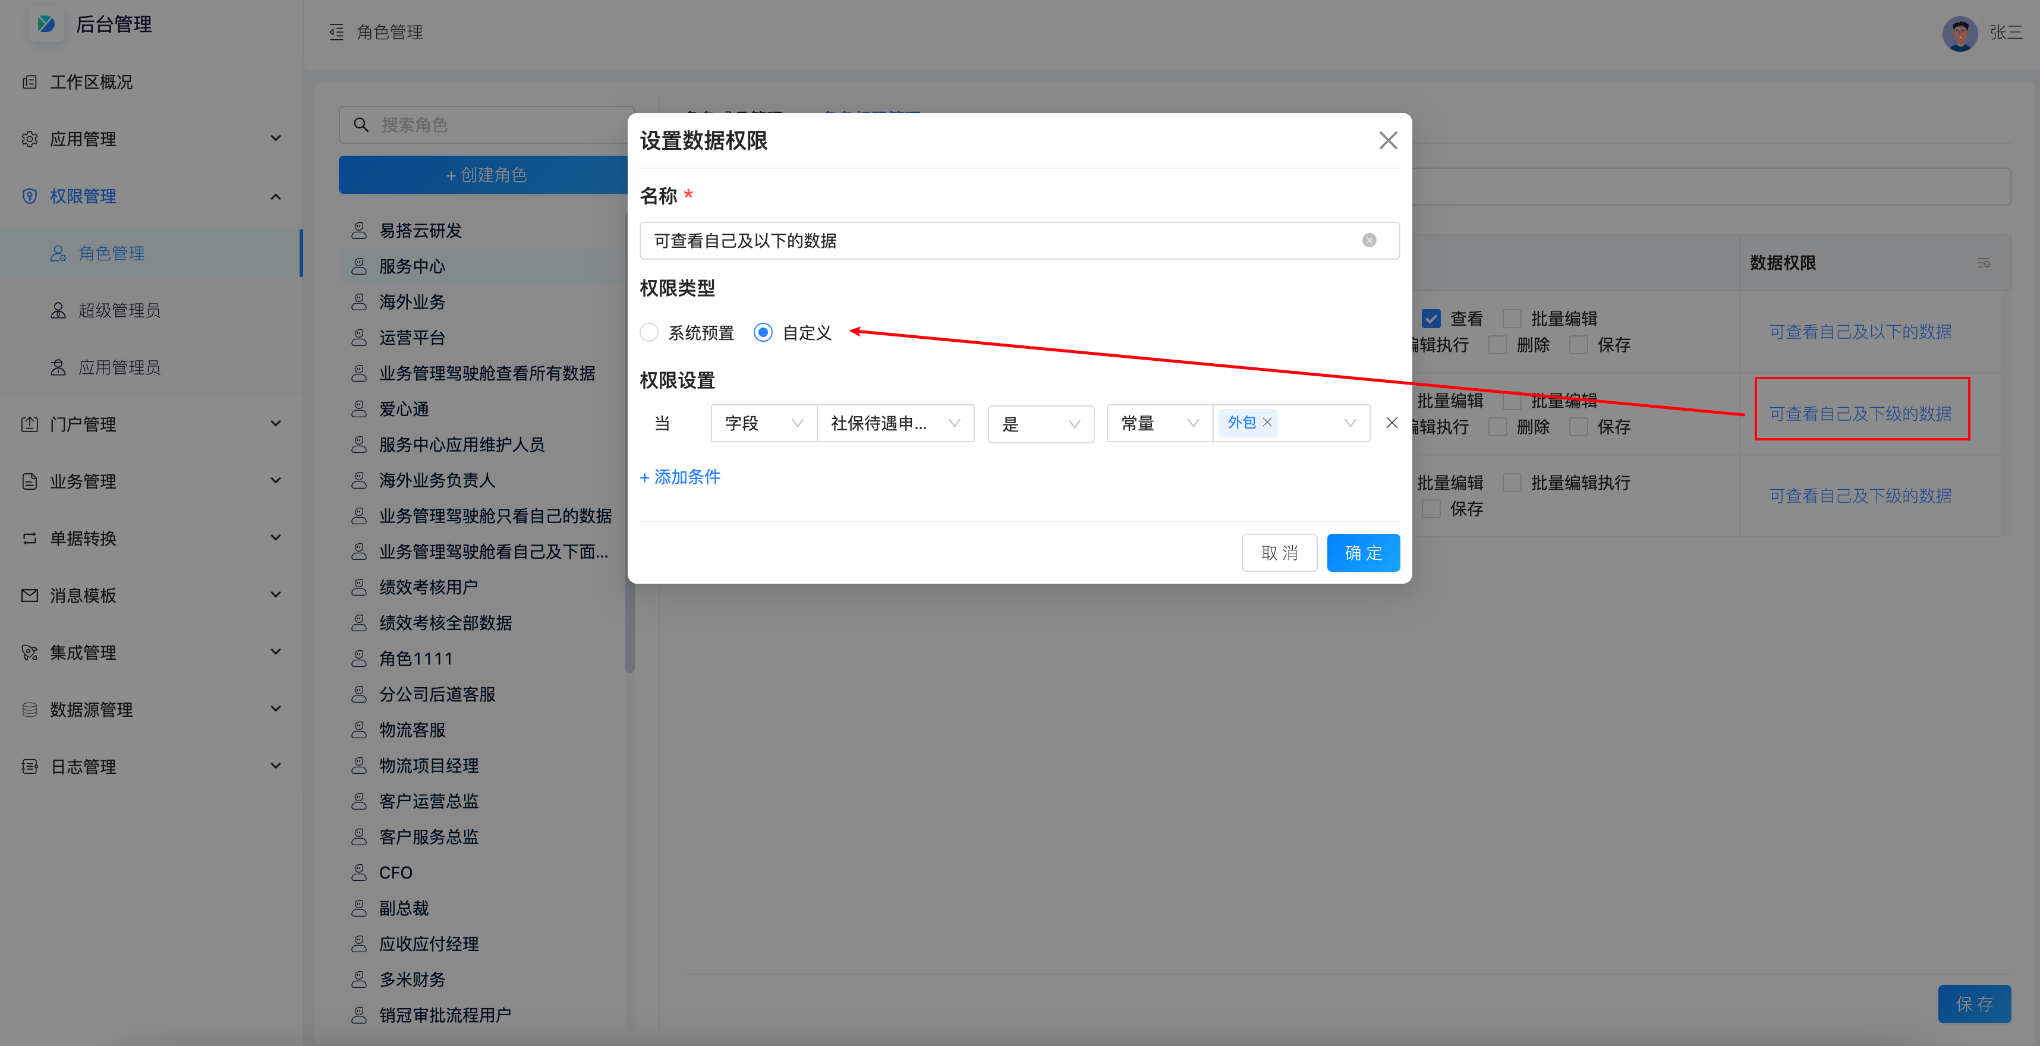Screen dimensions: 2040x1046
Task: Click the 后台管理 logo icon
Action: pyautogui.click(x=46, y=24)
